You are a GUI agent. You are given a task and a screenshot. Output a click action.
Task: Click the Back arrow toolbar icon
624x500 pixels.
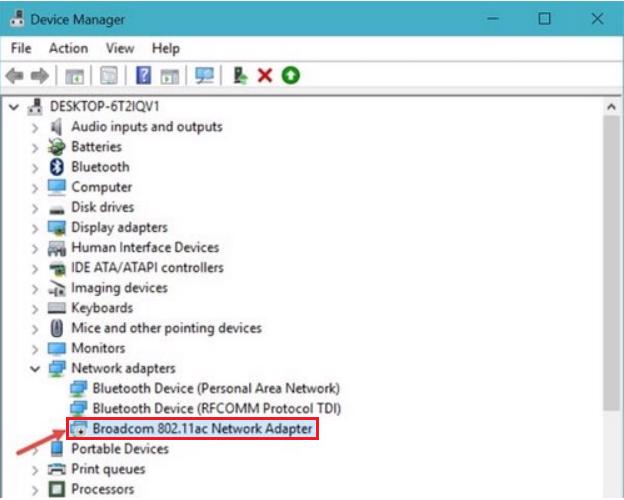[15, 75]
